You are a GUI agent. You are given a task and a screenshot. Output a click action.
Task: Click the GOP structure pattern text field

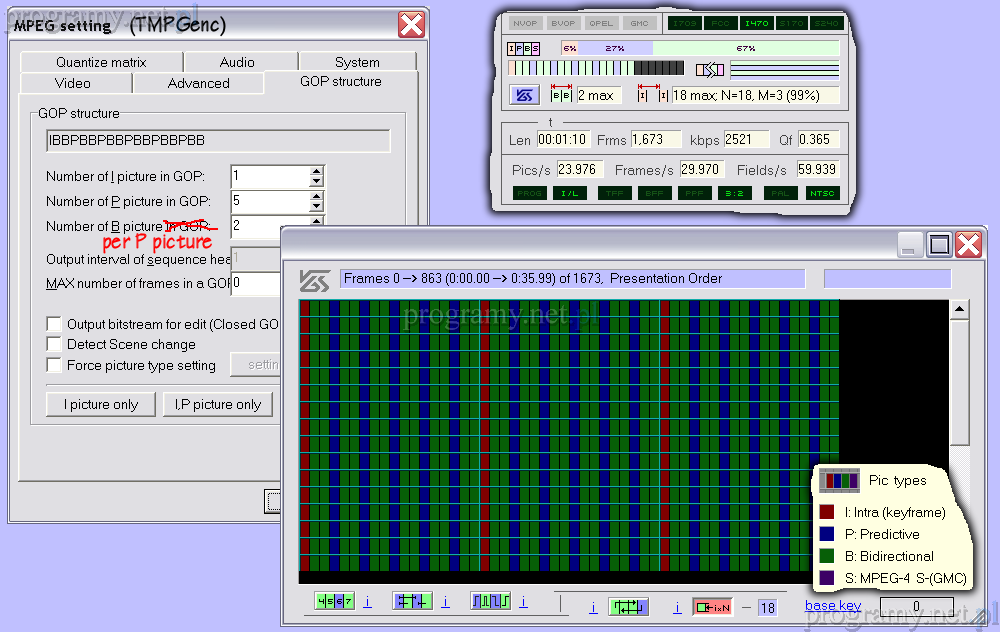pos(217,141)
